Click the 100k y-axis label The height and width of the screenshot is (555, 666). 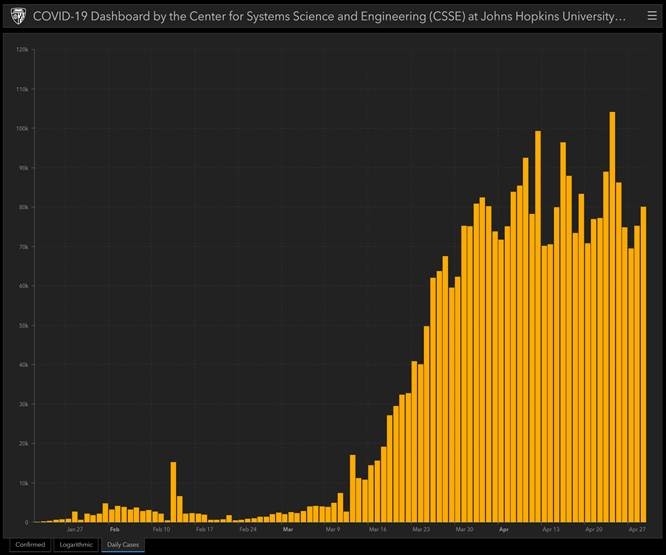[x=23, y=128]
